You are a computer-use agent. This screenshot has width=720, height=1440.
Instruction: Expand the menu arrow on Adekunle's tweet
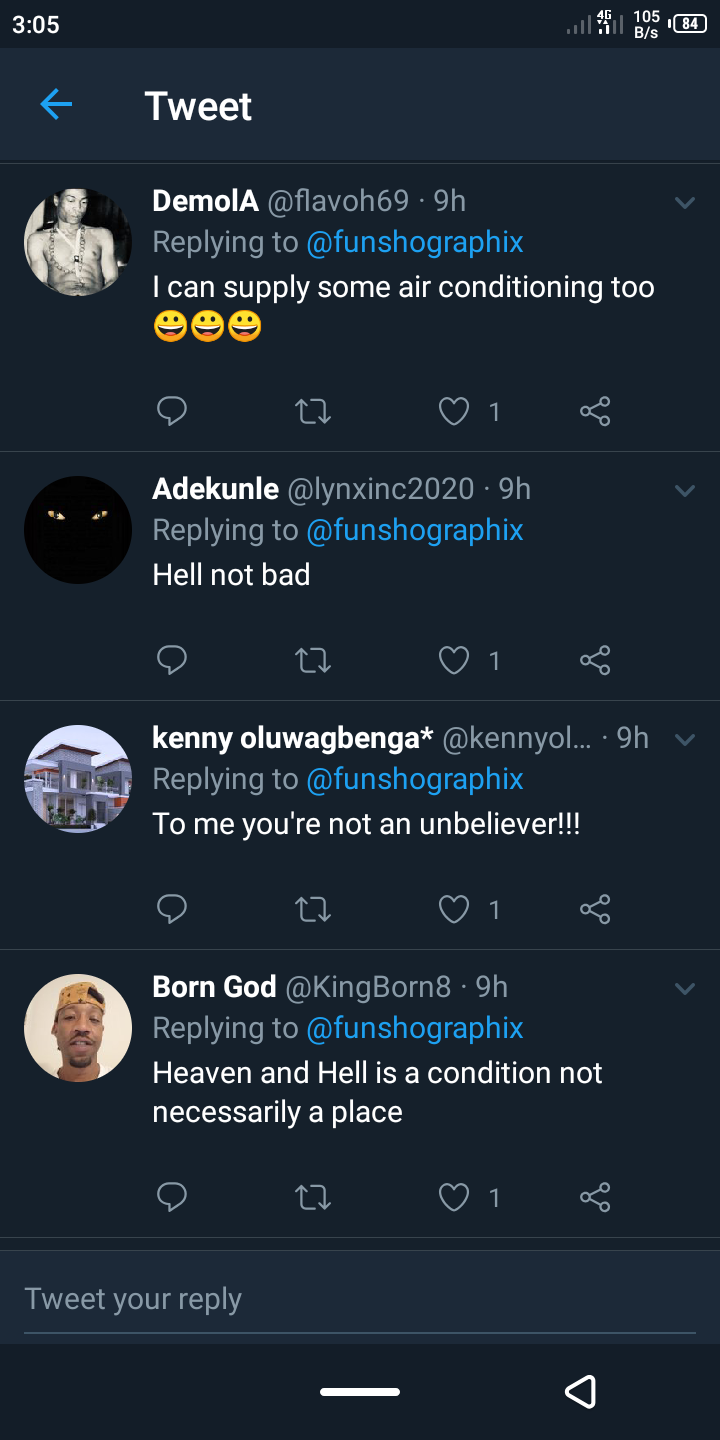point(685,491)
